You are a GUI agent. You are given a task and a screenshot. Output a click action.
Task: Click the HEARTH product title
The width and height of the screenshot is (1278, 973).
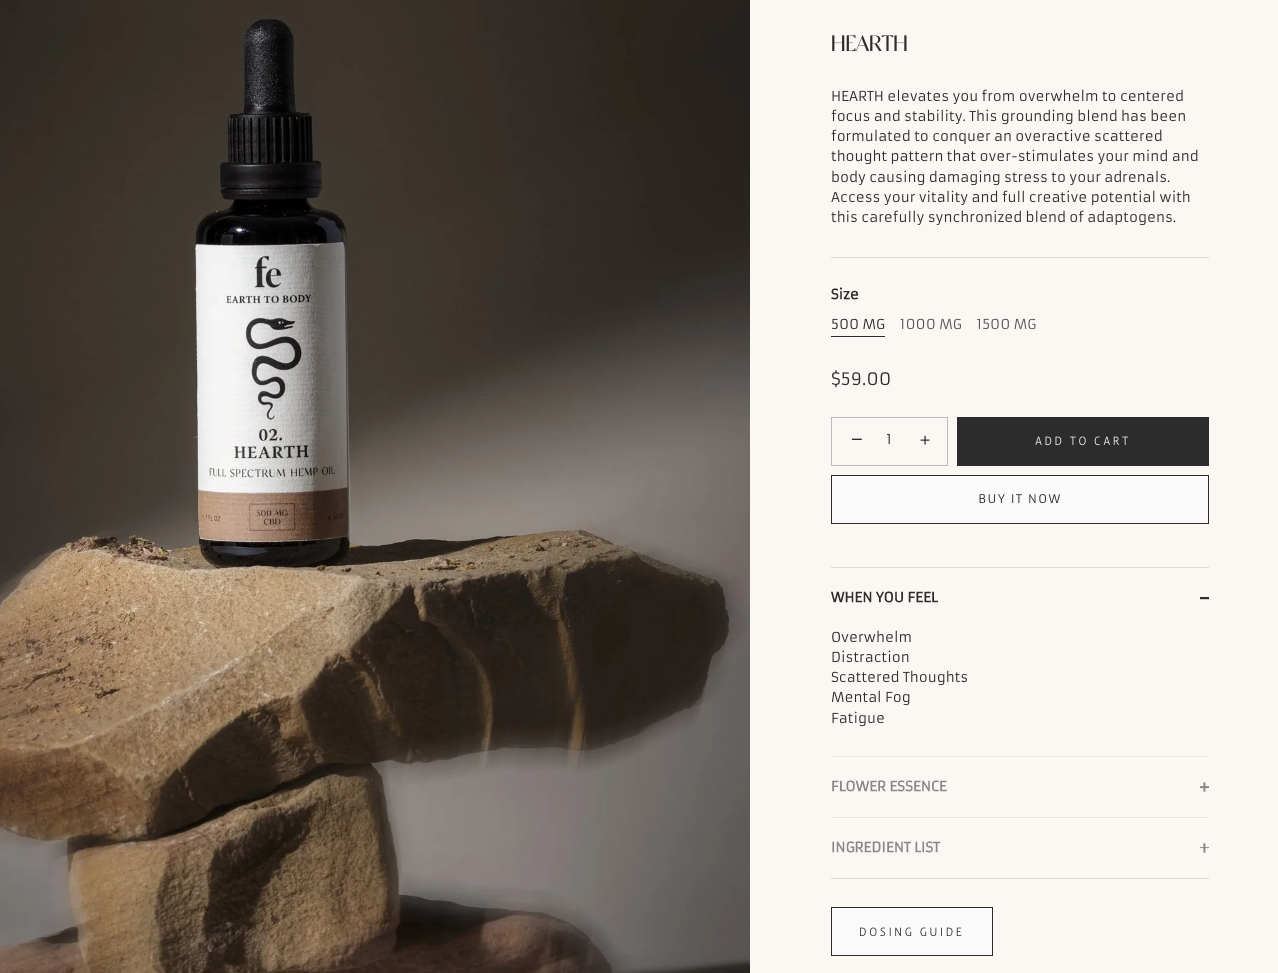click(x=869, y=43)
